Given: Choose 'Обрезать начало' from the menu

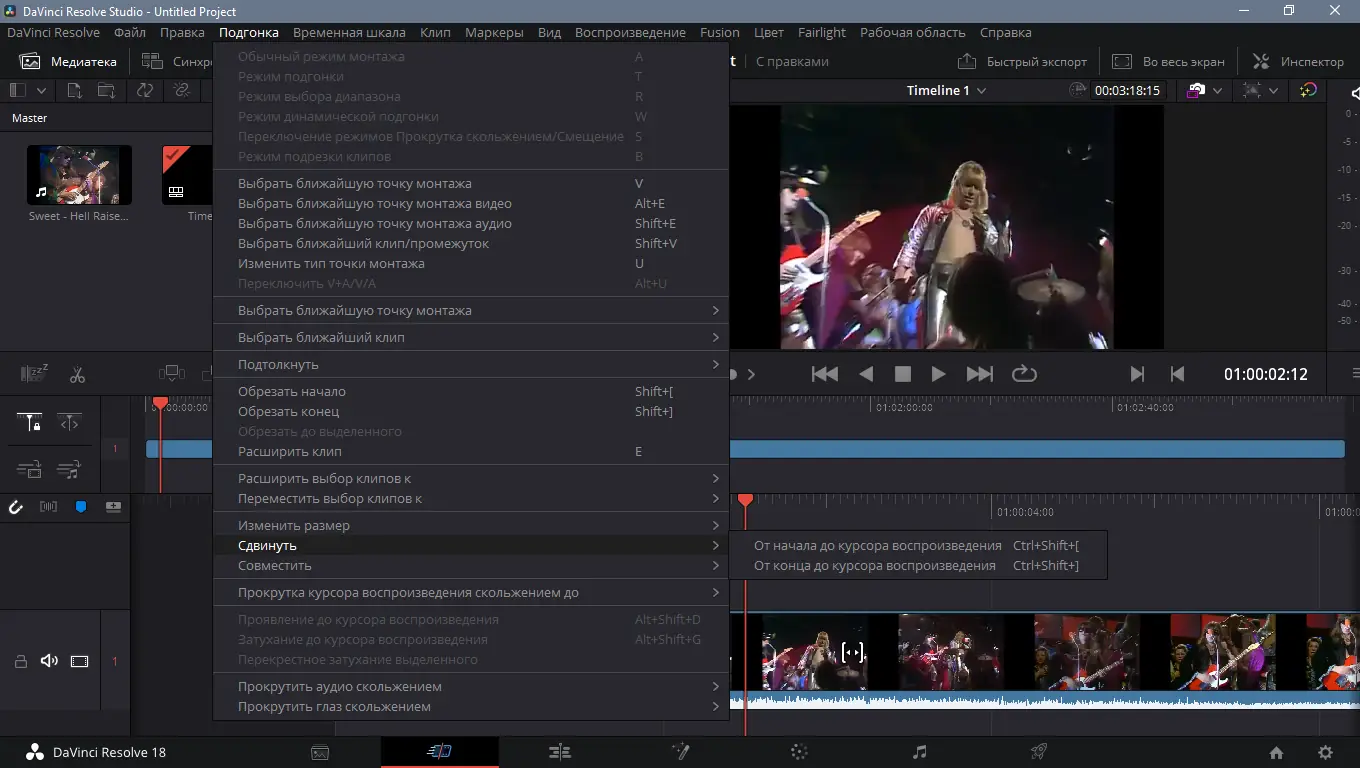Looking at the screenshot, I should click(292, 391).
